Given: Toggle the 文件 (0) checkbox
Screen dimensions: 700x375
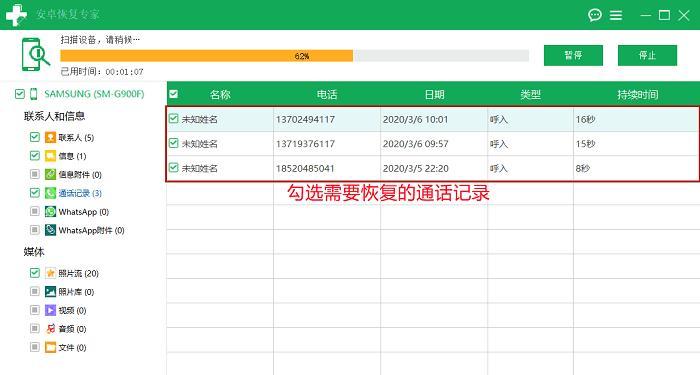Looking at the screenshot, I should pos(34,346).
